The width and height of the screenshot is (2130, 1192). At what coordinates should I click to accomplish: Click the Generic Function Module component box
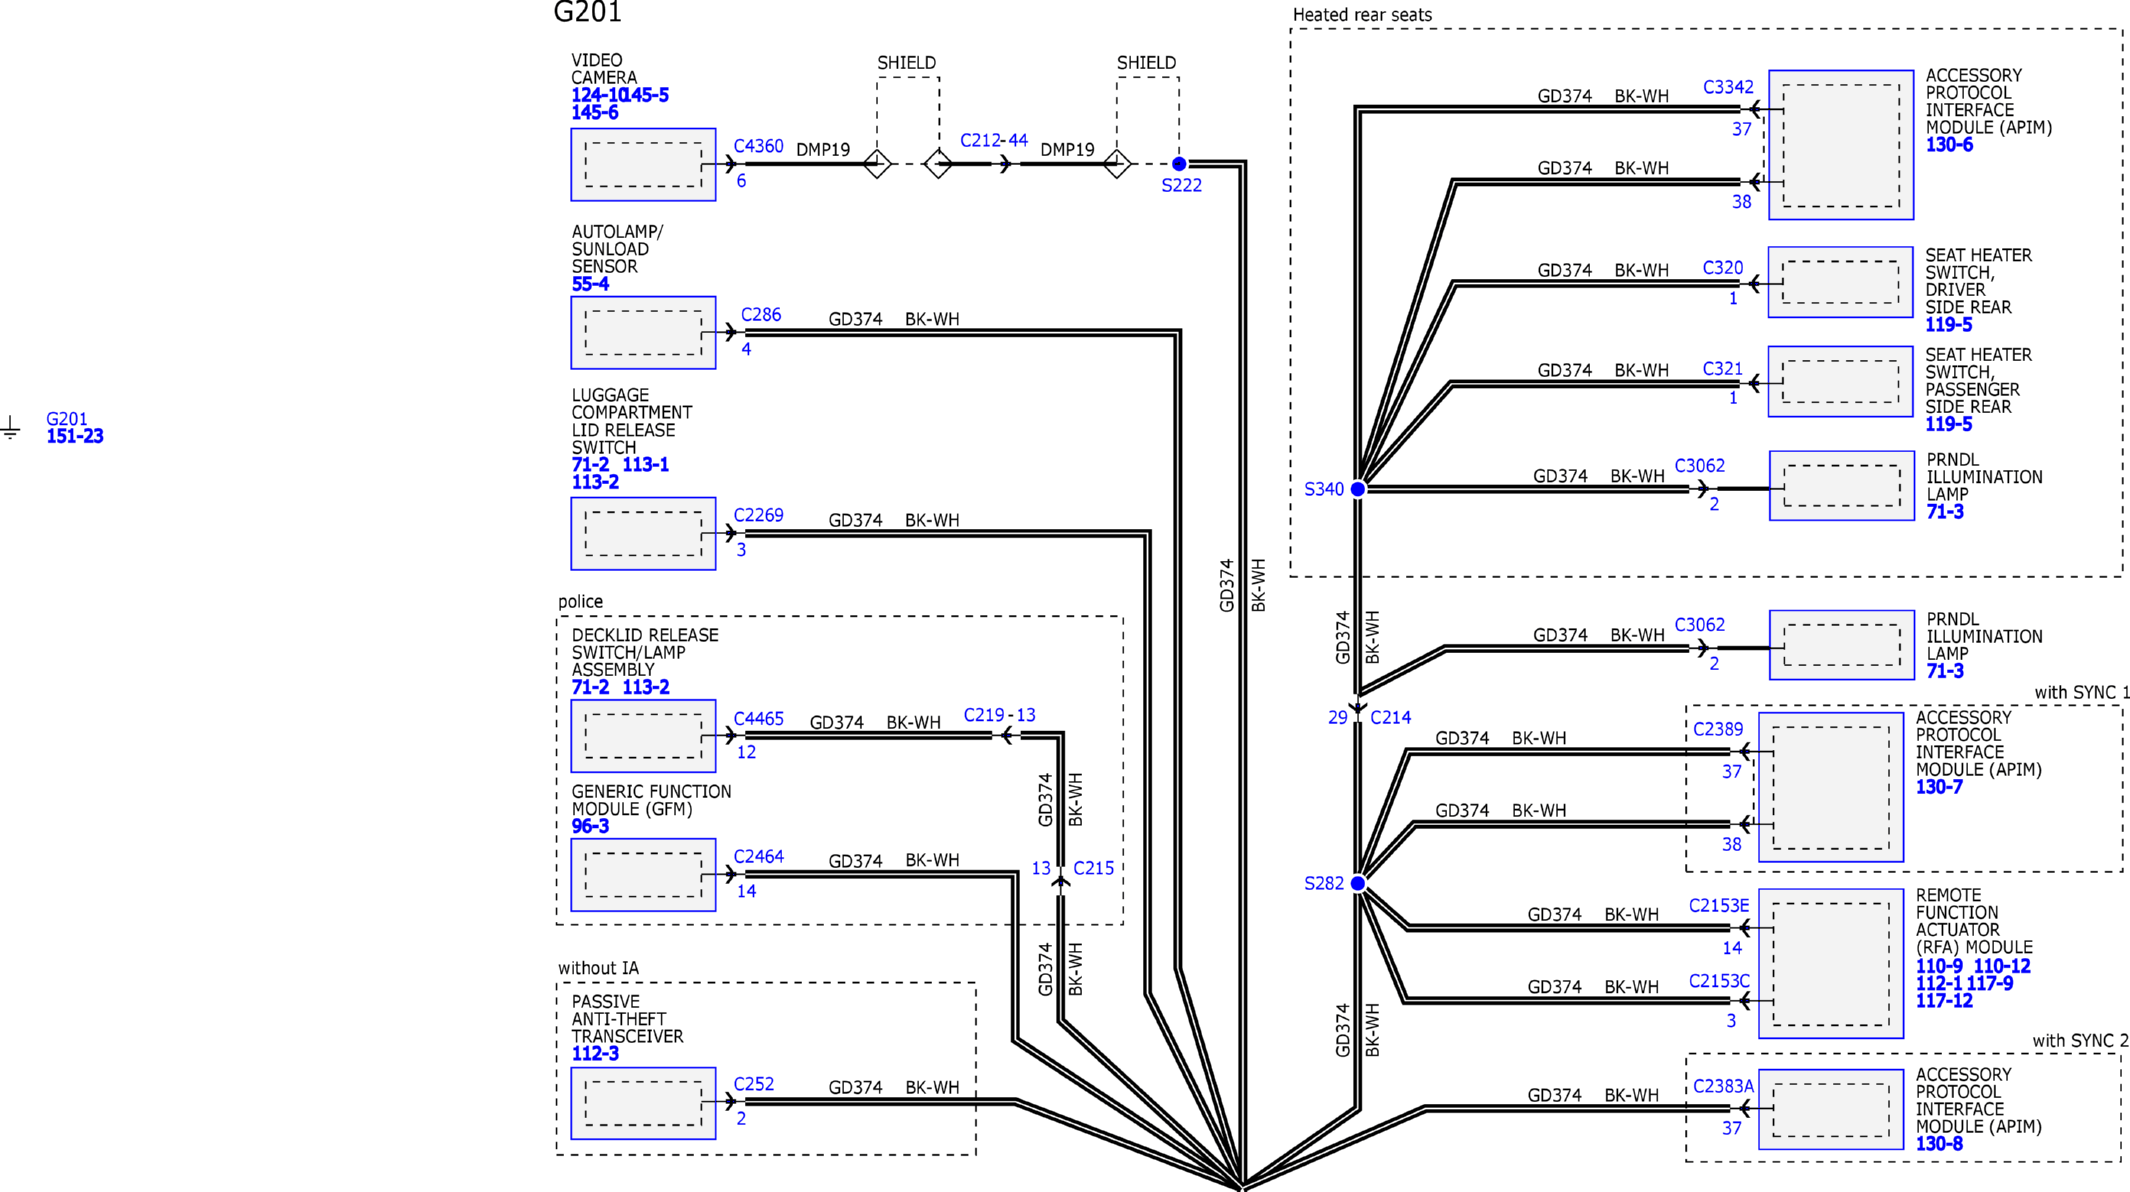click(643, 875)
